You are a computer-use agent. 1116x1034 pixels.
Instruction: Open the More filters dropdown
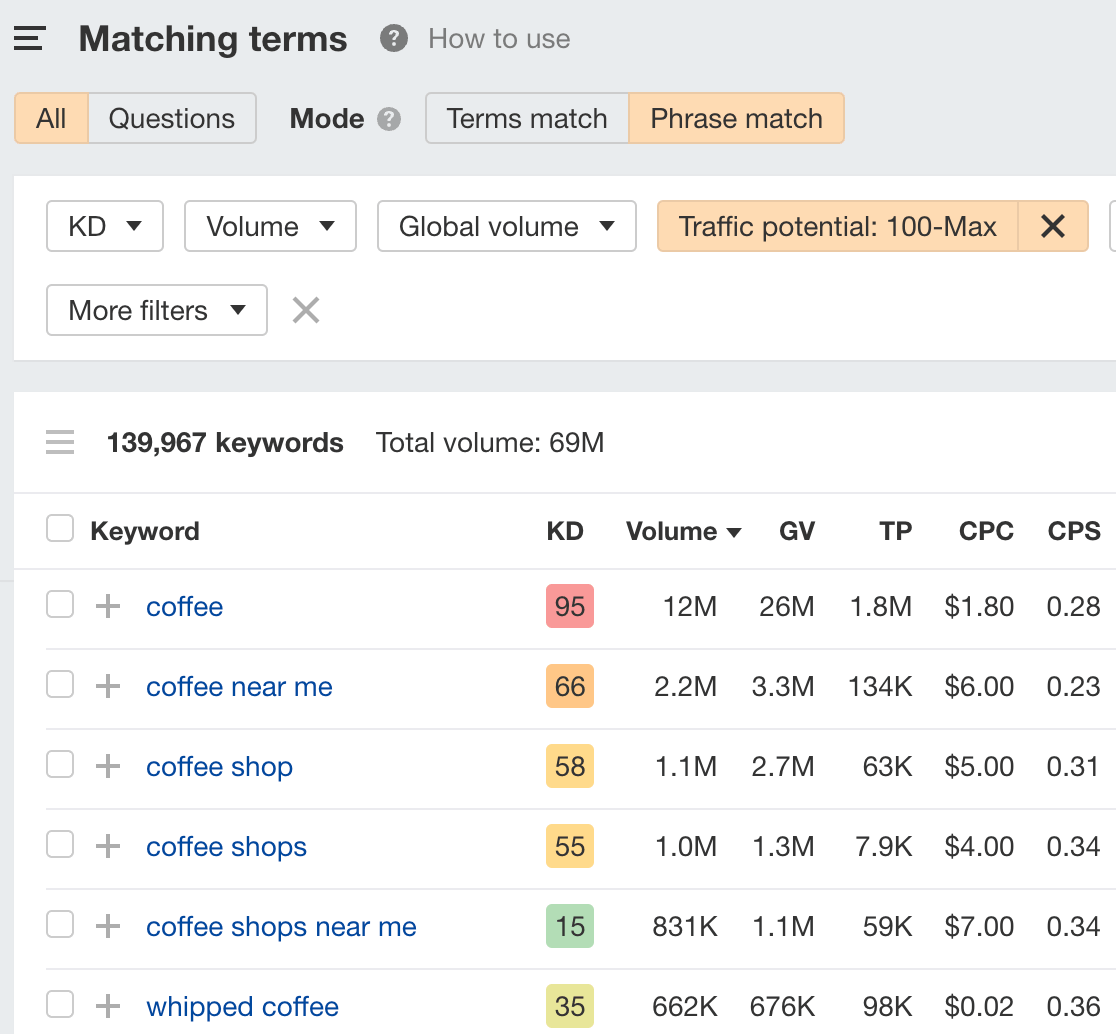pos(156,310)
